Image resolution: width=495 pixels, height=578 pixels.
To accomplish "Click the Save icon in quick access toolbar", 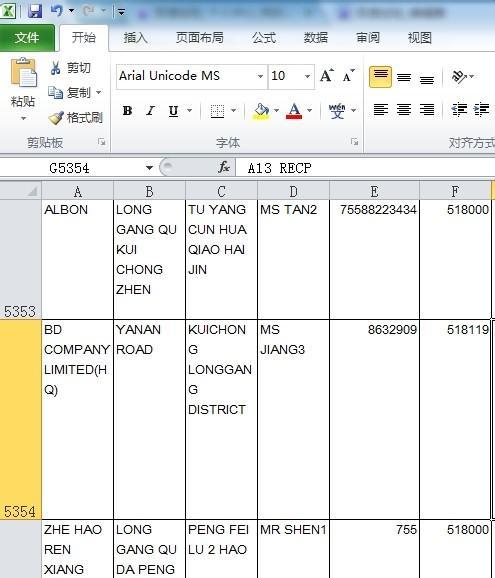I will point(35,11).
